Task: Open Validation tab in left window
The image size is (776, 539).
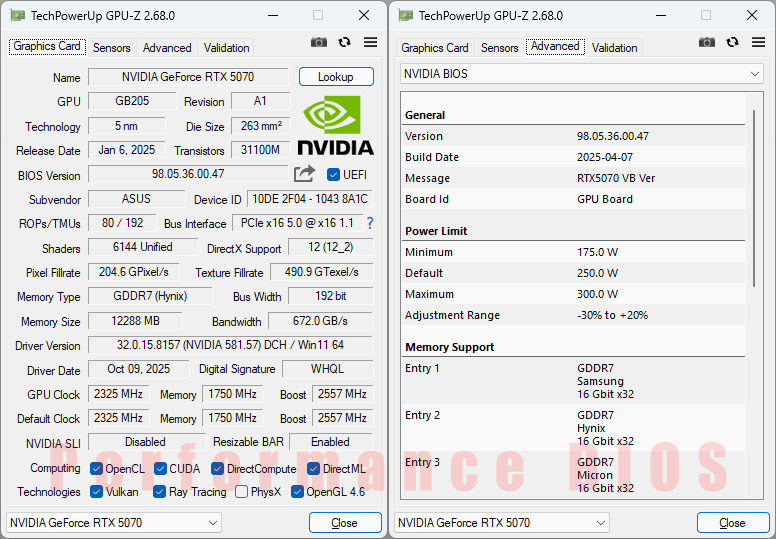Action: click(227, 48)
